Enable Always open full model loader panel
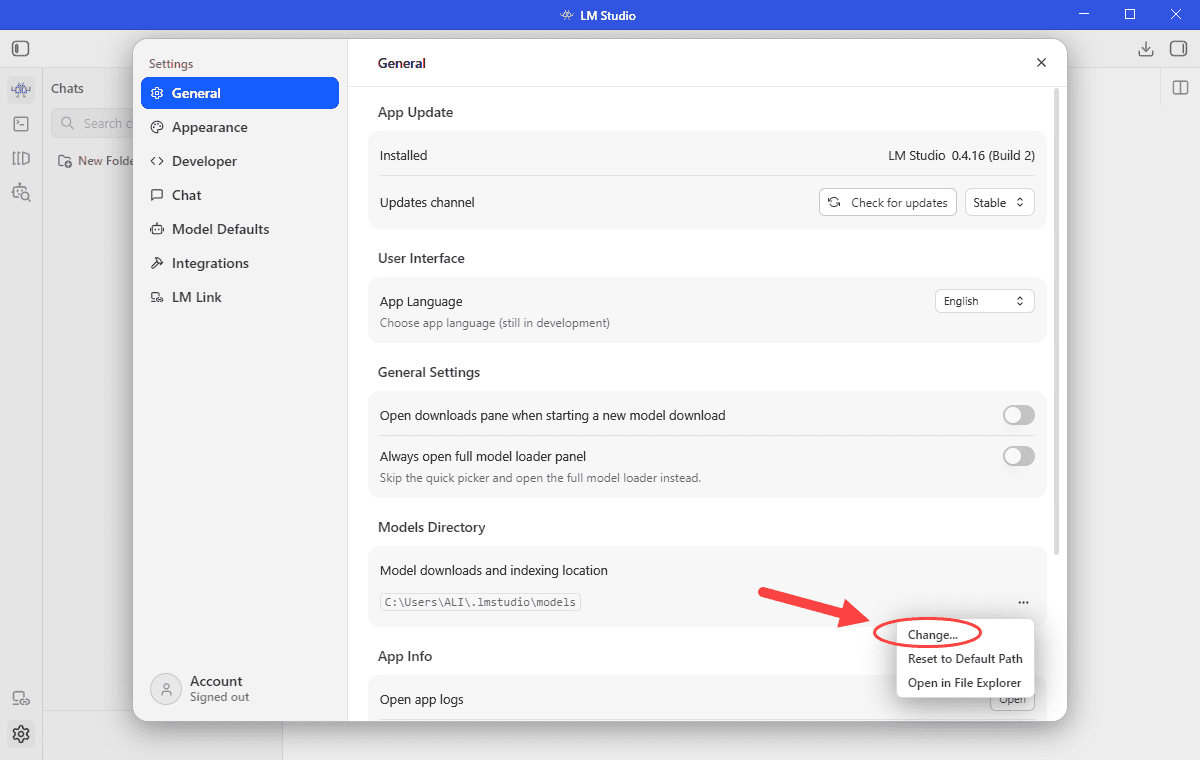The image size is (1200, 760). [x=1019, y=456]
